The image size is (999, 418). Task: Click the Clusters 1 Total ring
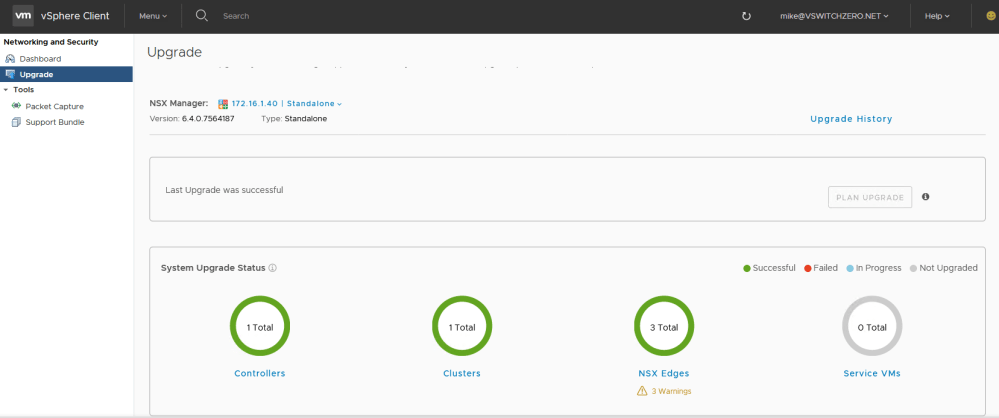462,327
